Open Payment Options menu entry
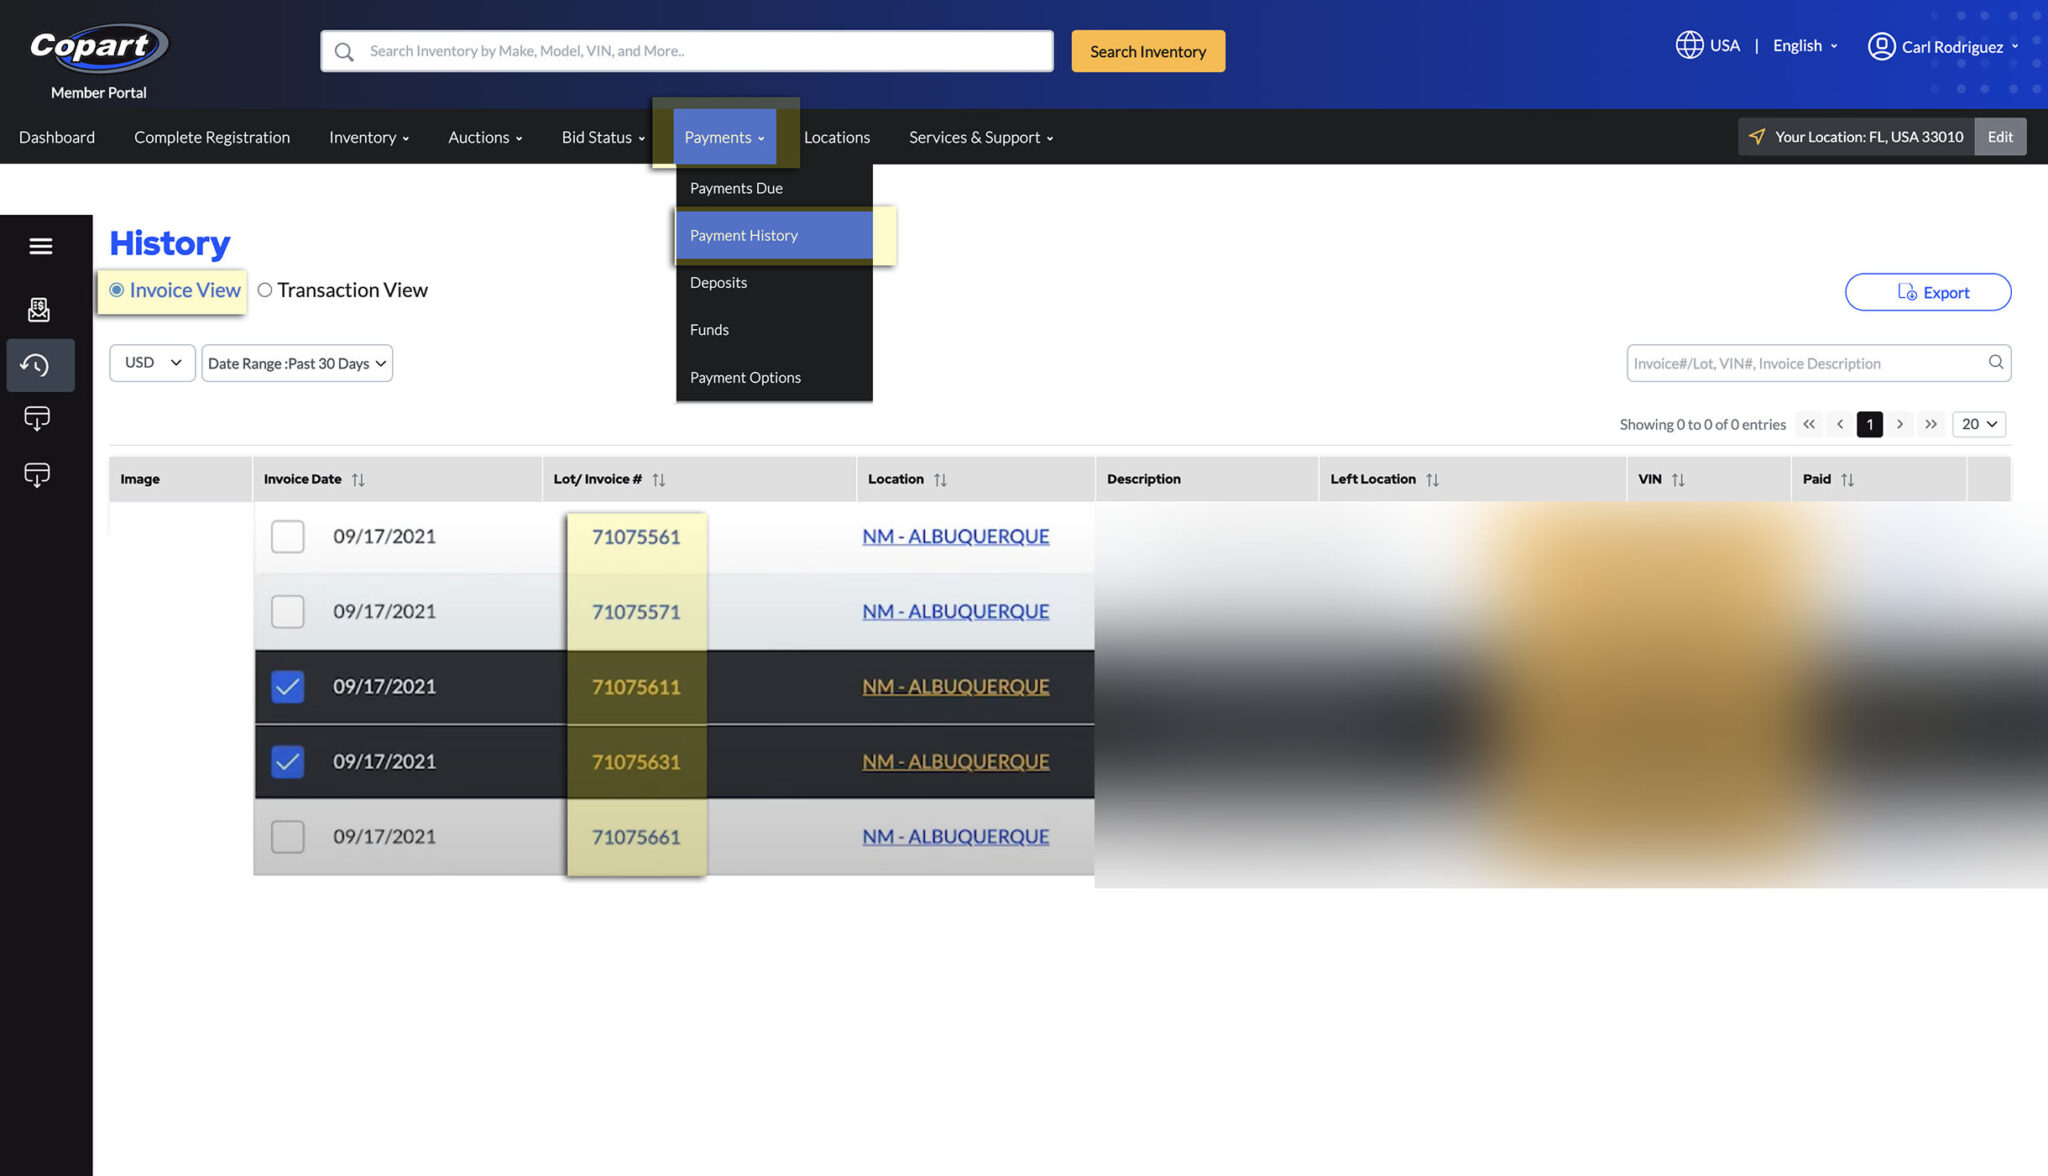This screenshot has width=2048, height=1176. coord(774,377)
